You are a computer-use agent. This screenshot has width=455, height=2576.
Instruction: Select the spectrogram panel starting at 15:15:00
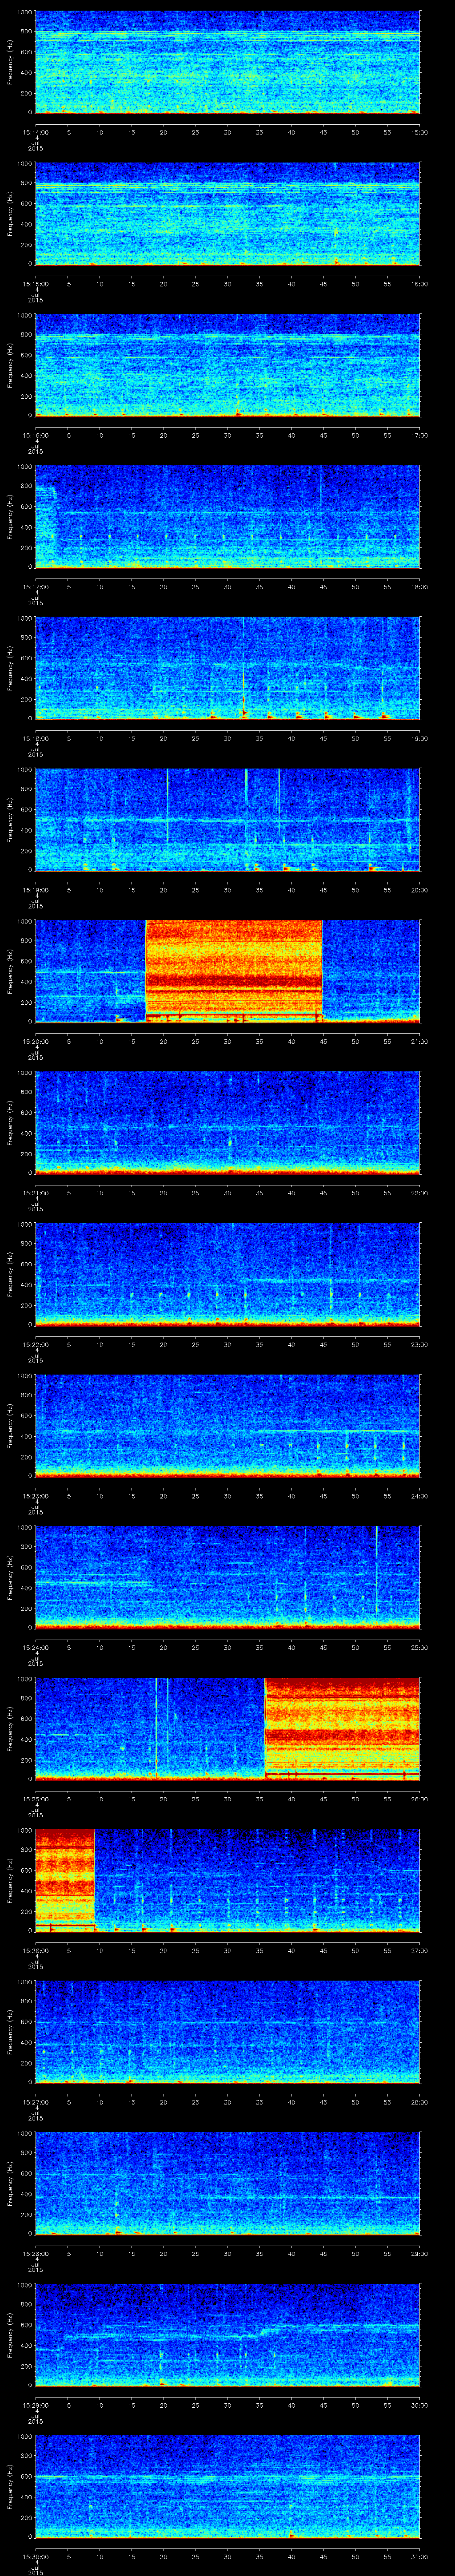[227, 213]
